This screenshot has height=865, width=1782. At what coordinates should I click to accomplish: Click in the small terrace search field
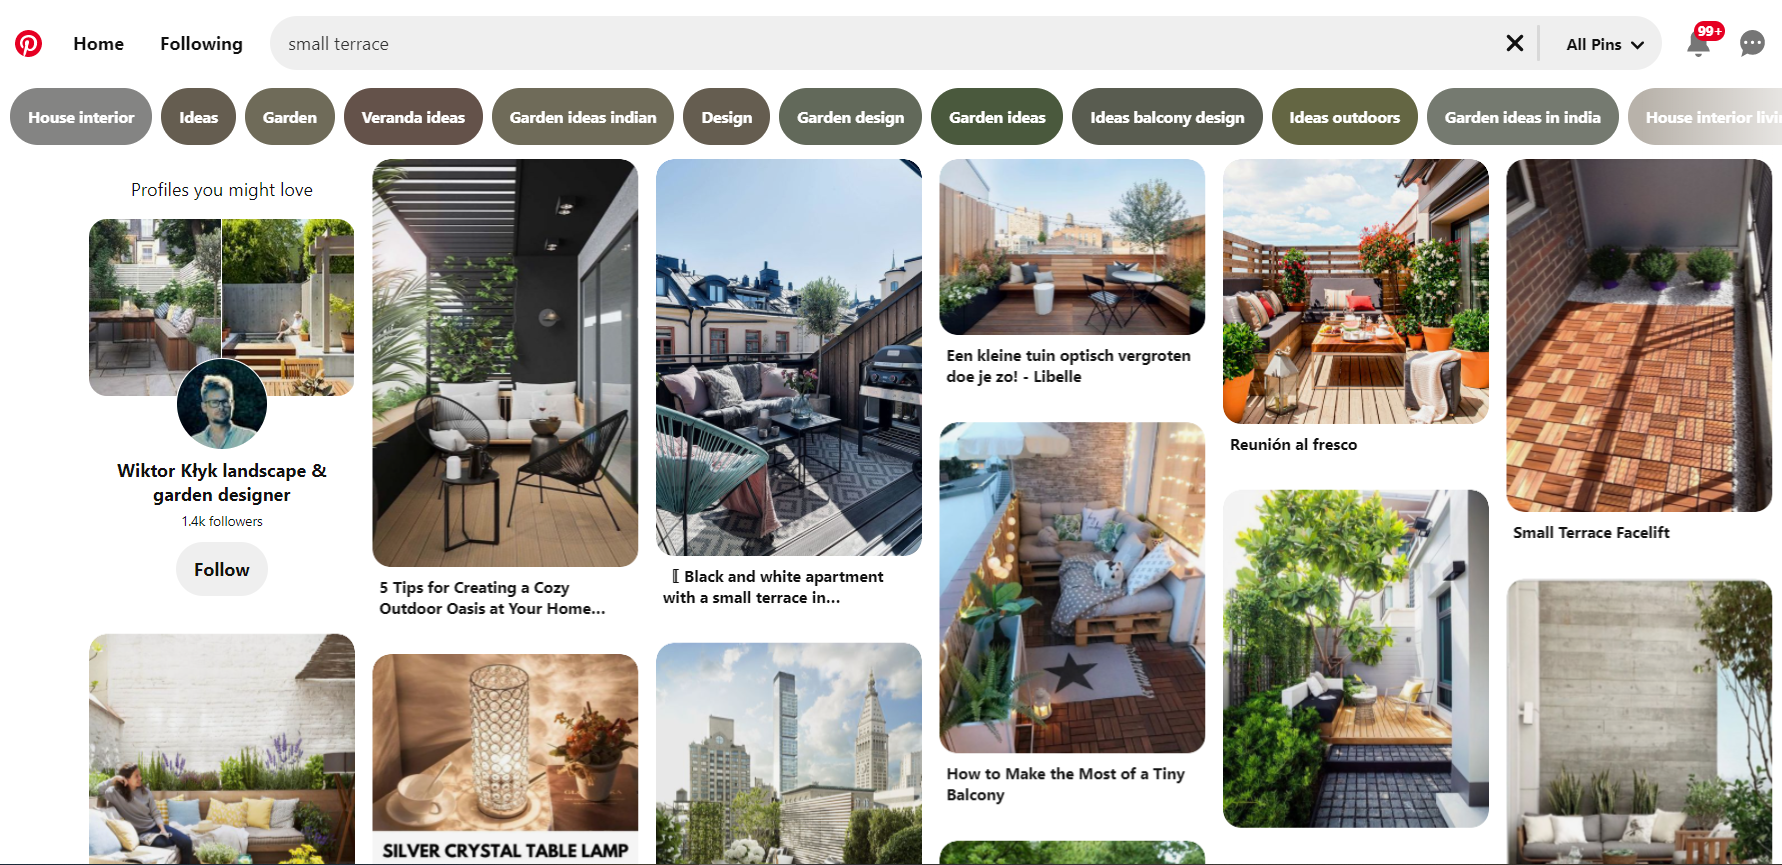(890, 43)
